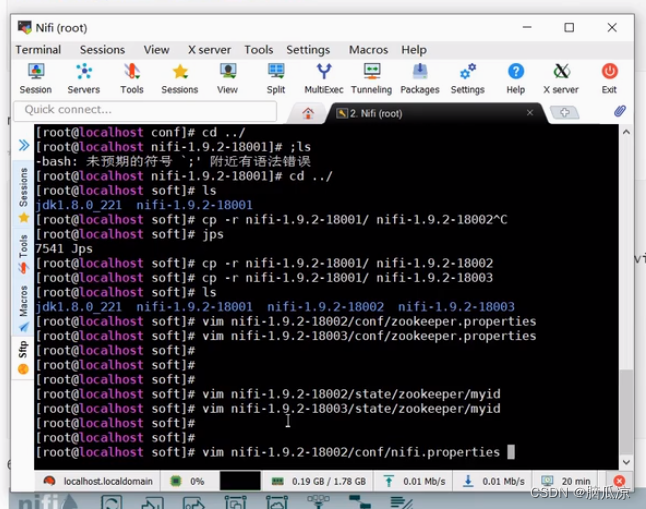Open a new tab with plus button

pyautogui.click(x=564, y=112)
